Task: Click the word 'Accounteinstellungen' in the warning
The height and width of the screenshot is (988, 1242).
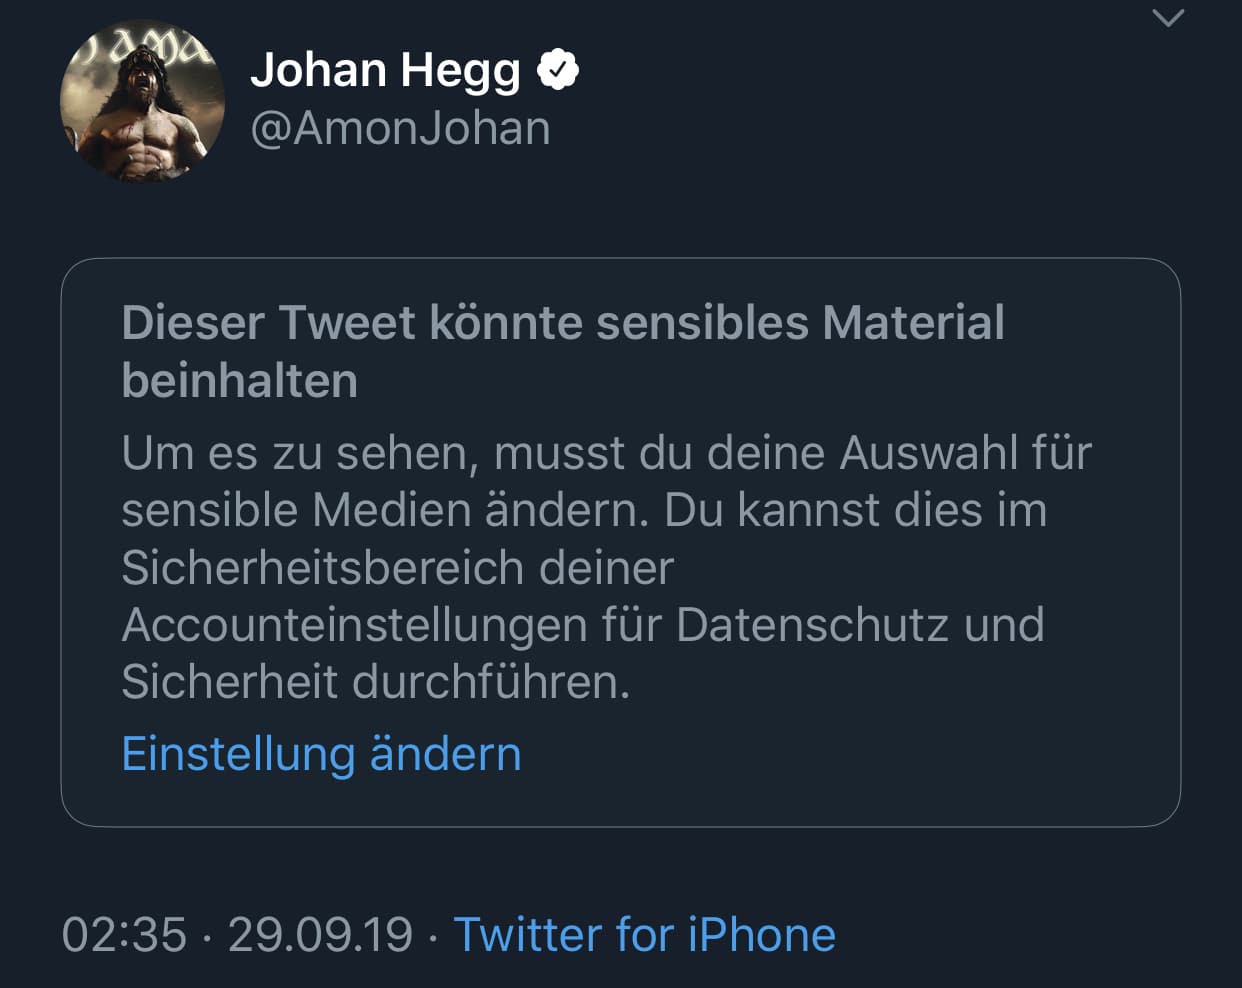Action: pos(354,625)
